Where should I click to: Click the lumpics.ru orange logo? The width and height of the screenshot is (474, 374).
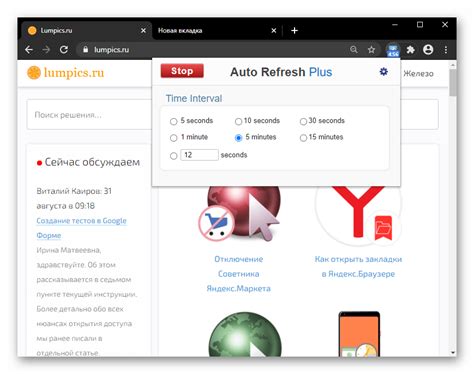point(66,73)
